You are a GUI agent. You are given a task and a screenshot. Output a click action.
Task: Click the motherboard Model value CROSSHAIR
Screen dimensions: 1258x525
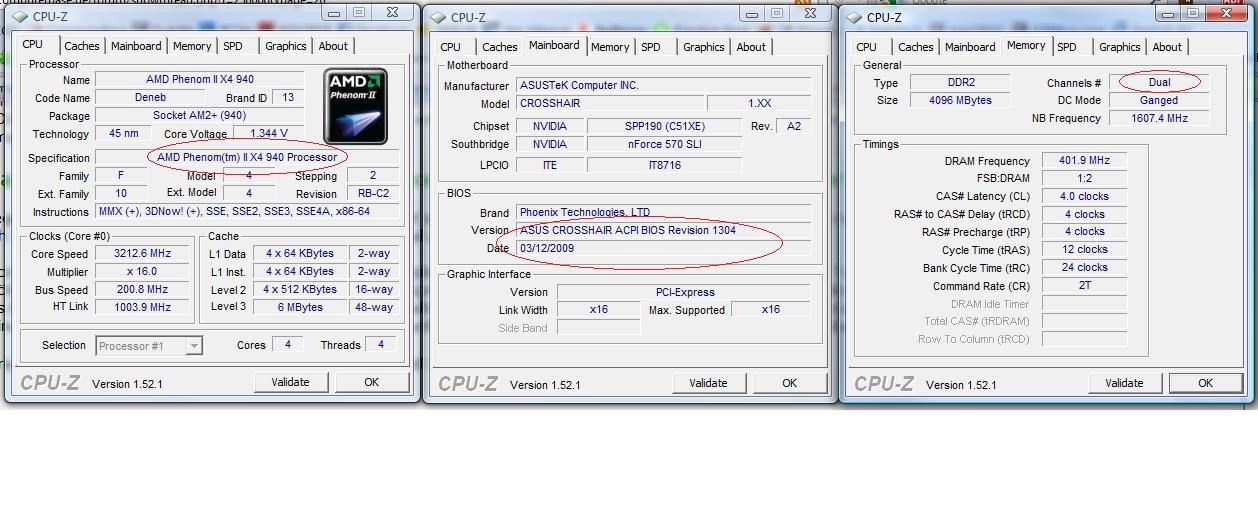tap(610, 104)
